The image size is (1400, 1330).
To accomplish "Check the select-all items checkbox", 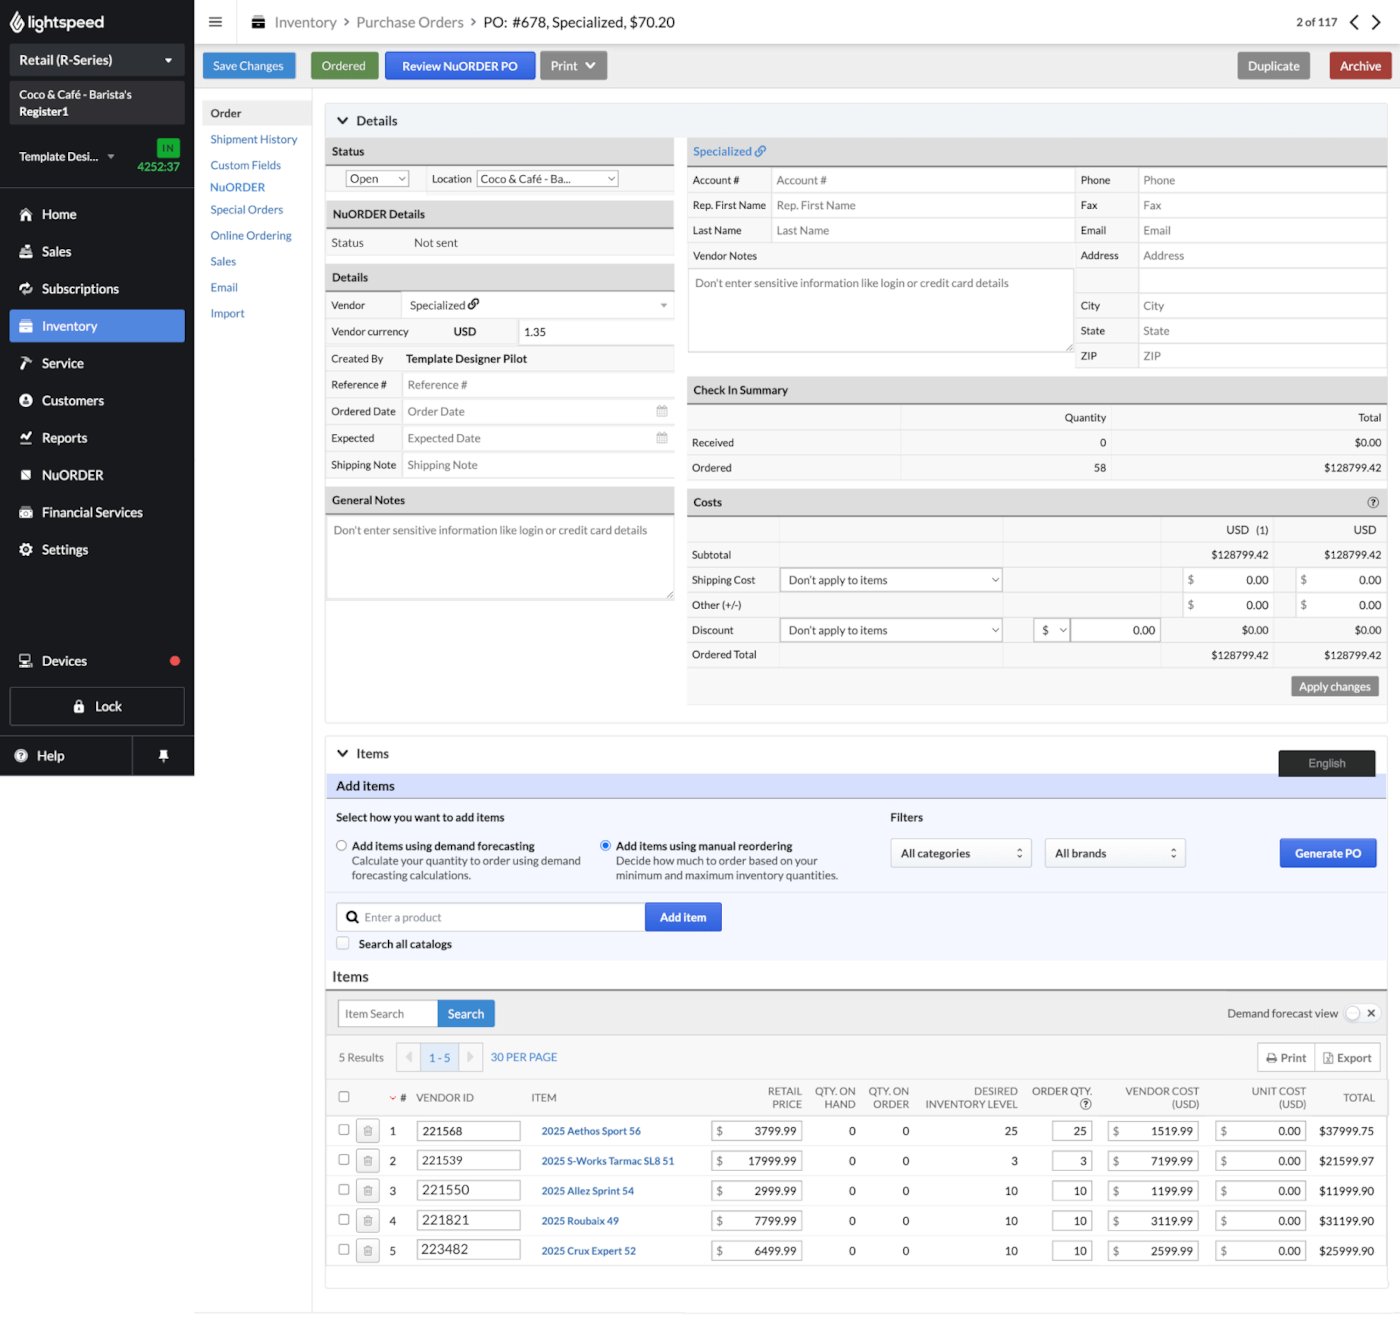I will [344, 1097].
